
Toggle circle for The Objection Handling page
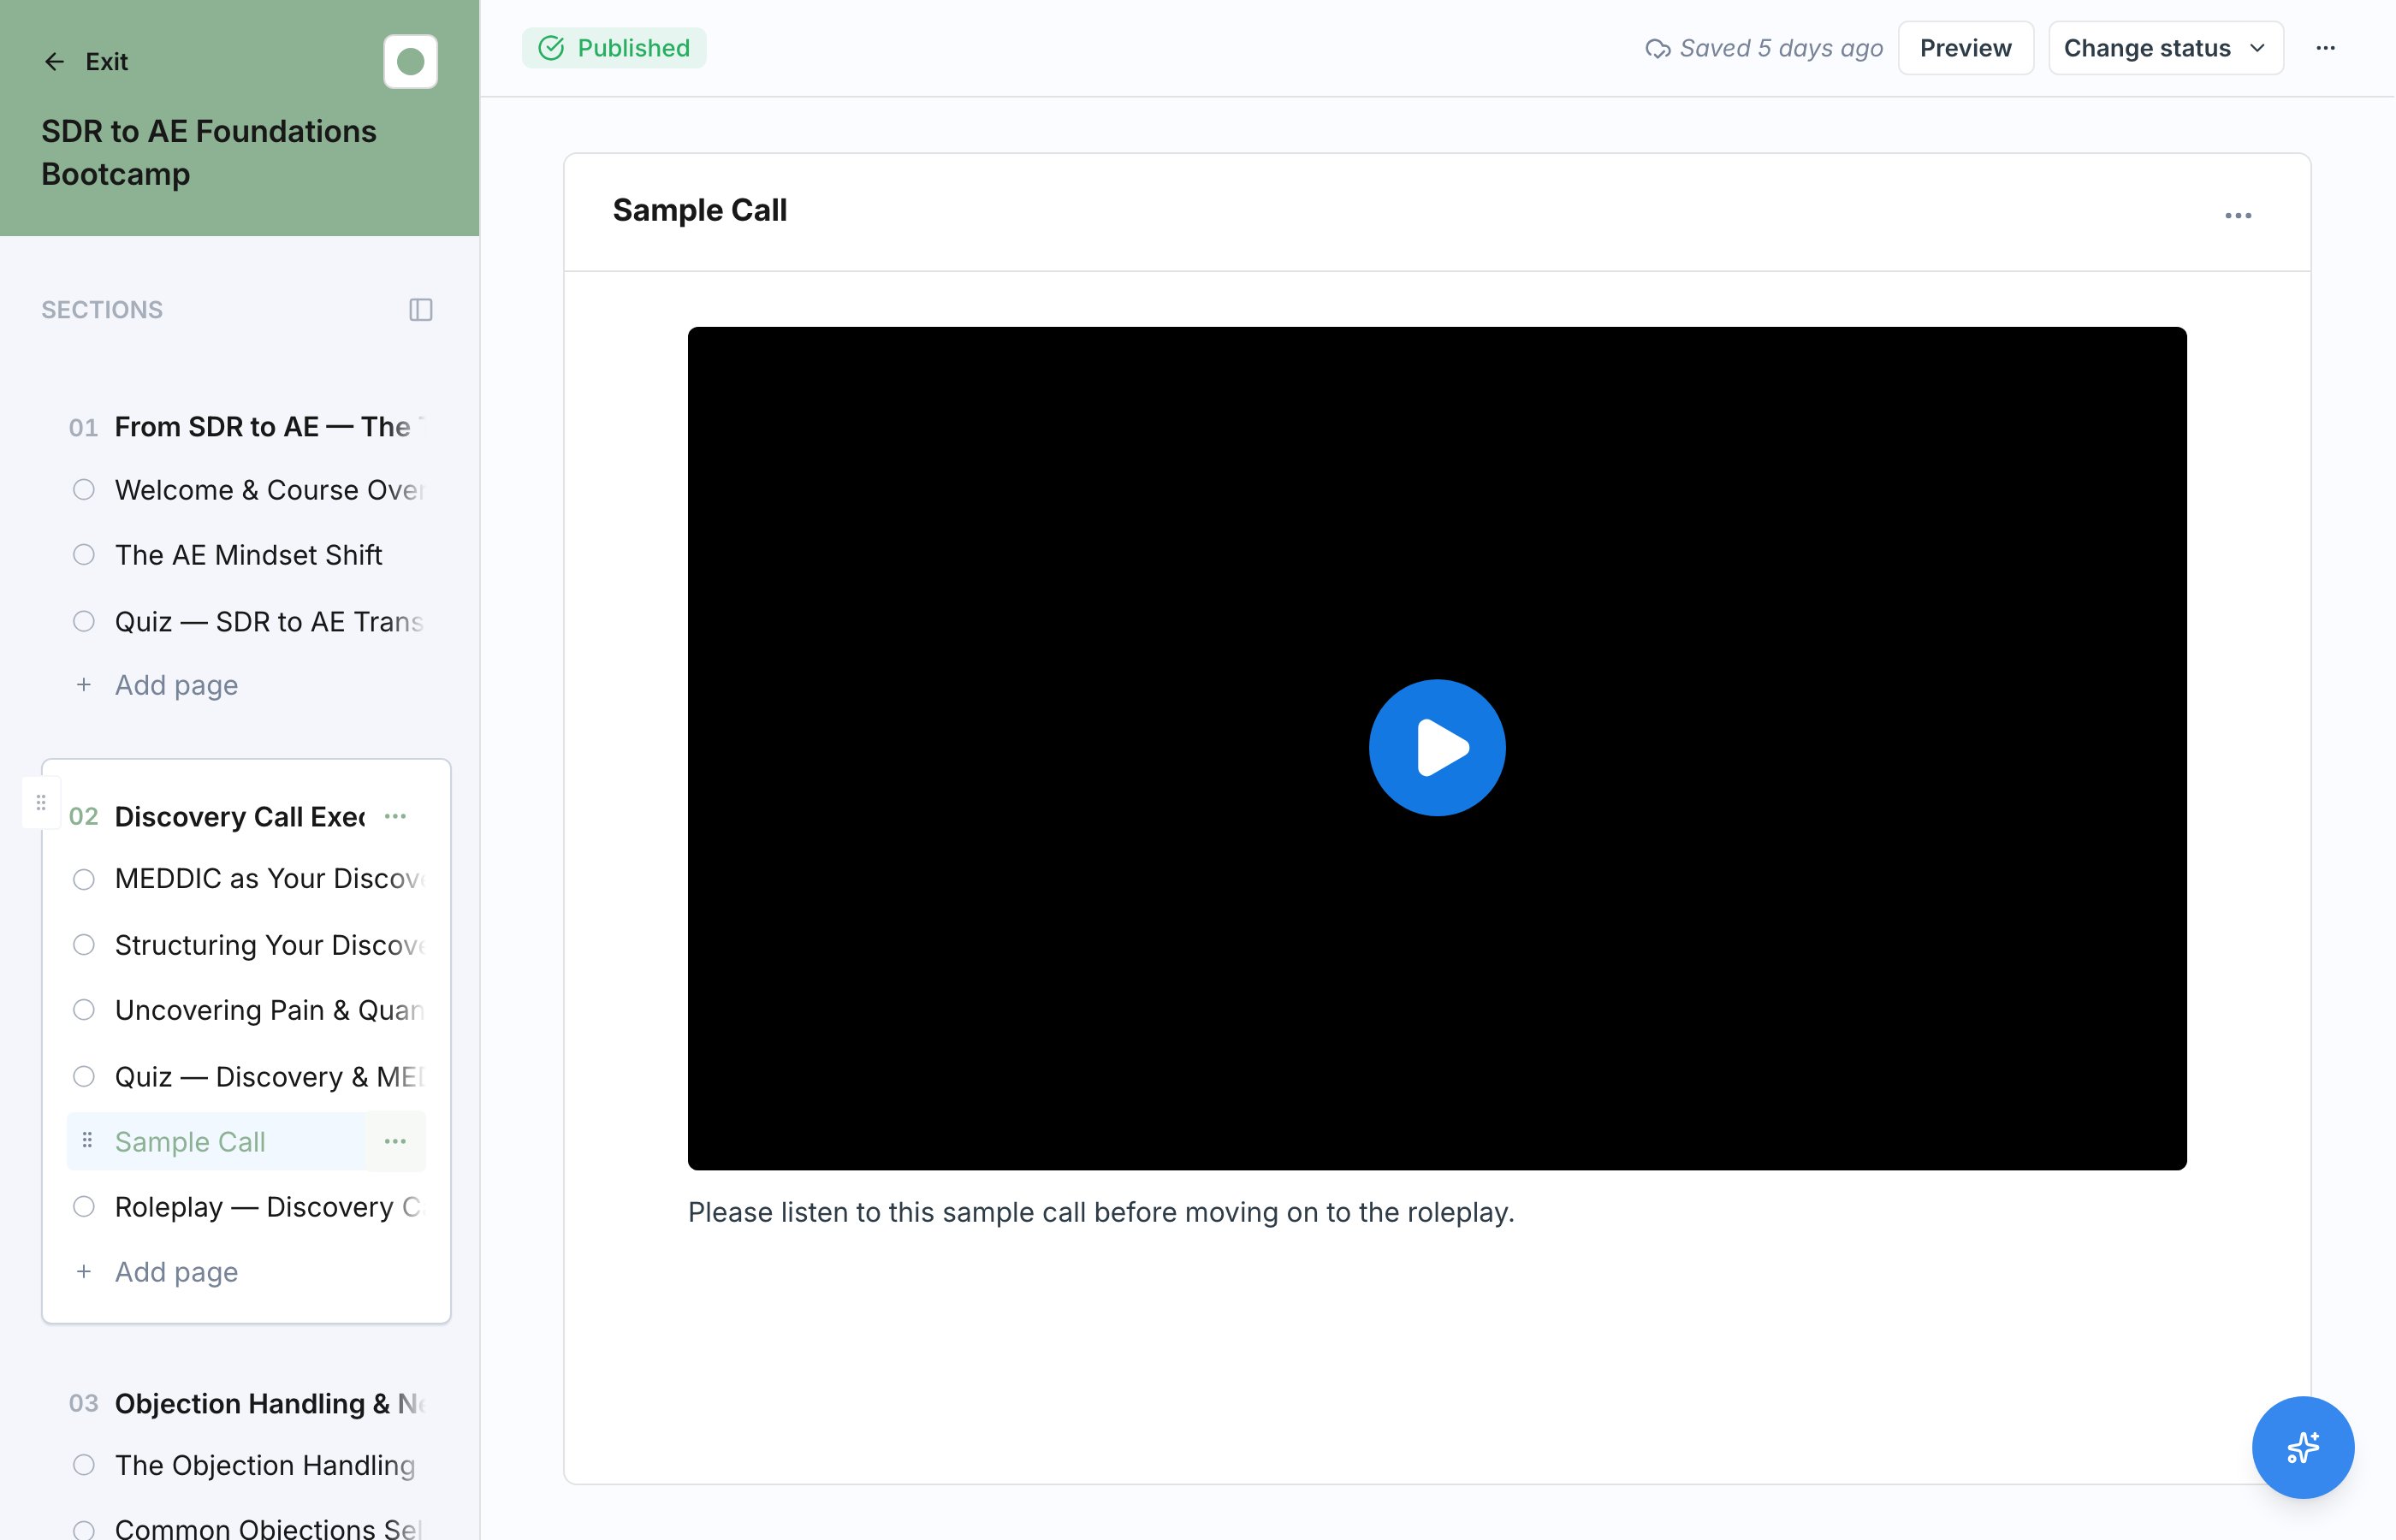point(84,1465)
